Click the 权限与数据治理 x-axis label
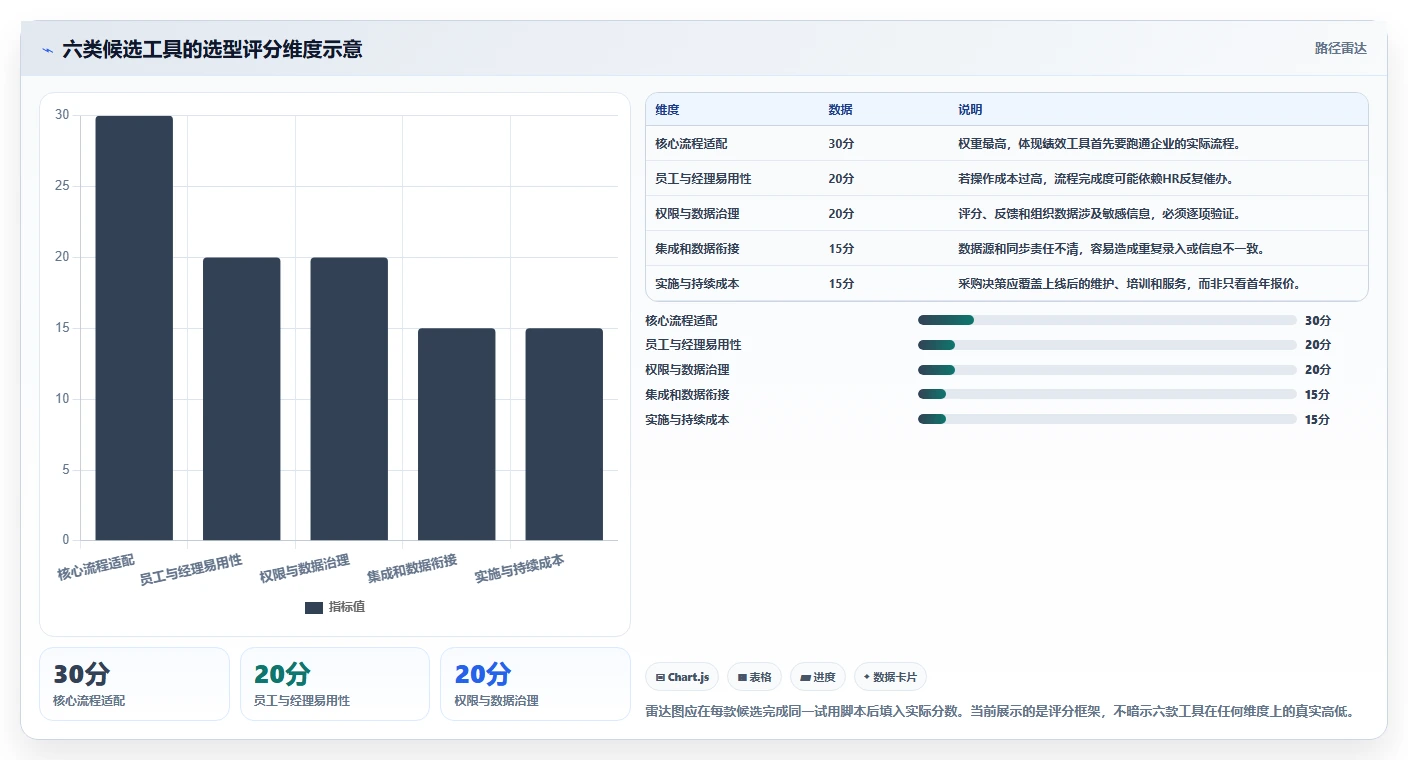The image size is (1408, 760). point(305,568)
